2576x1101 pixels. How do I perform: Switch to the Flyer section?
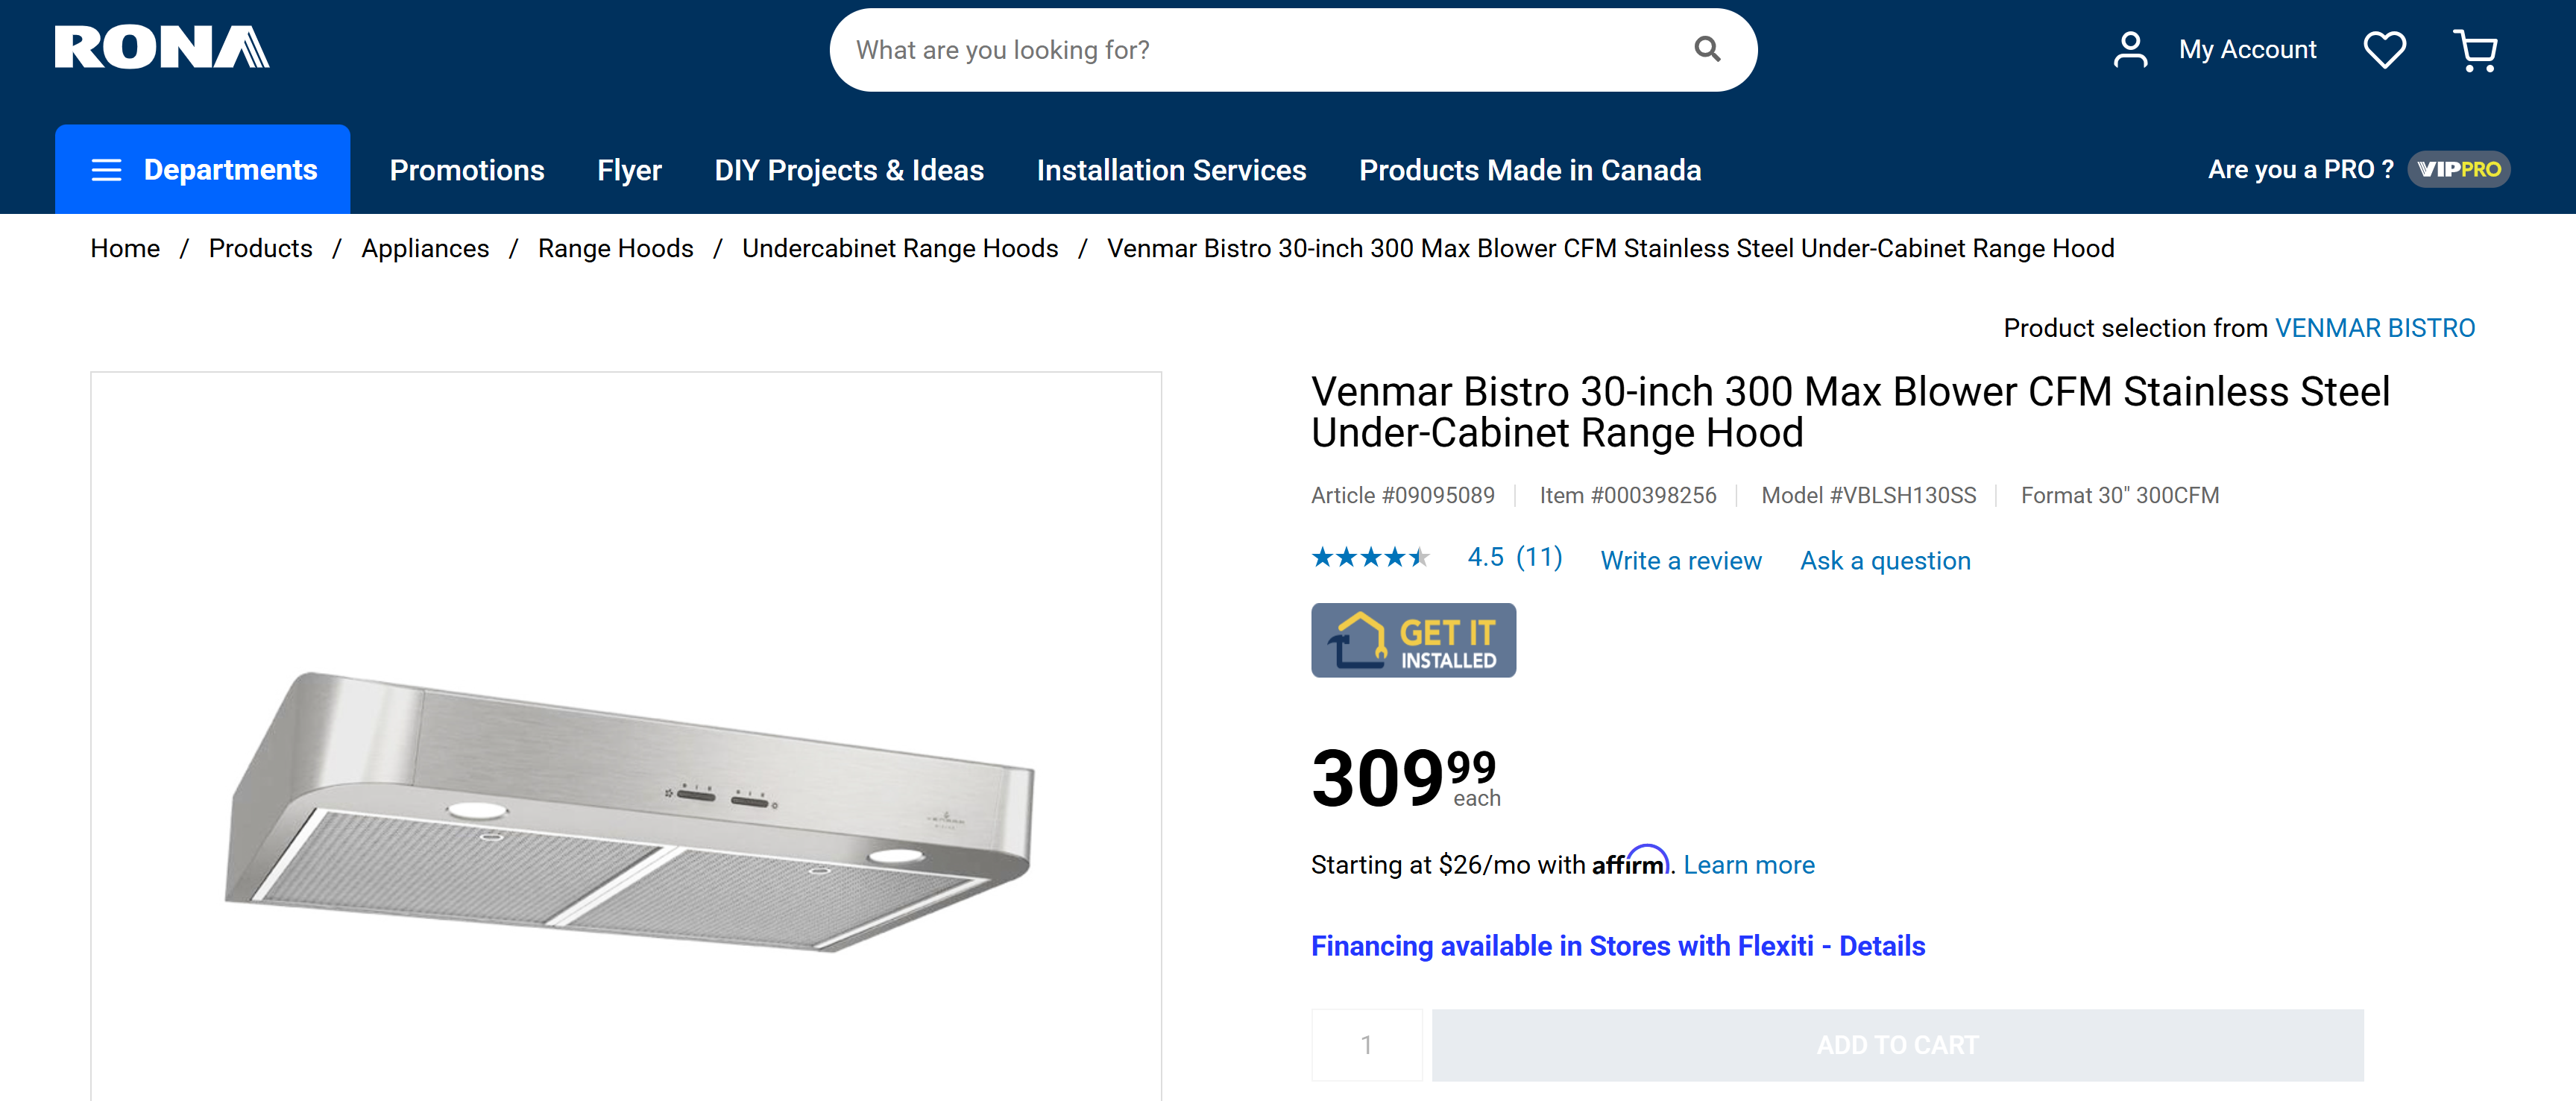click(629, 169)
